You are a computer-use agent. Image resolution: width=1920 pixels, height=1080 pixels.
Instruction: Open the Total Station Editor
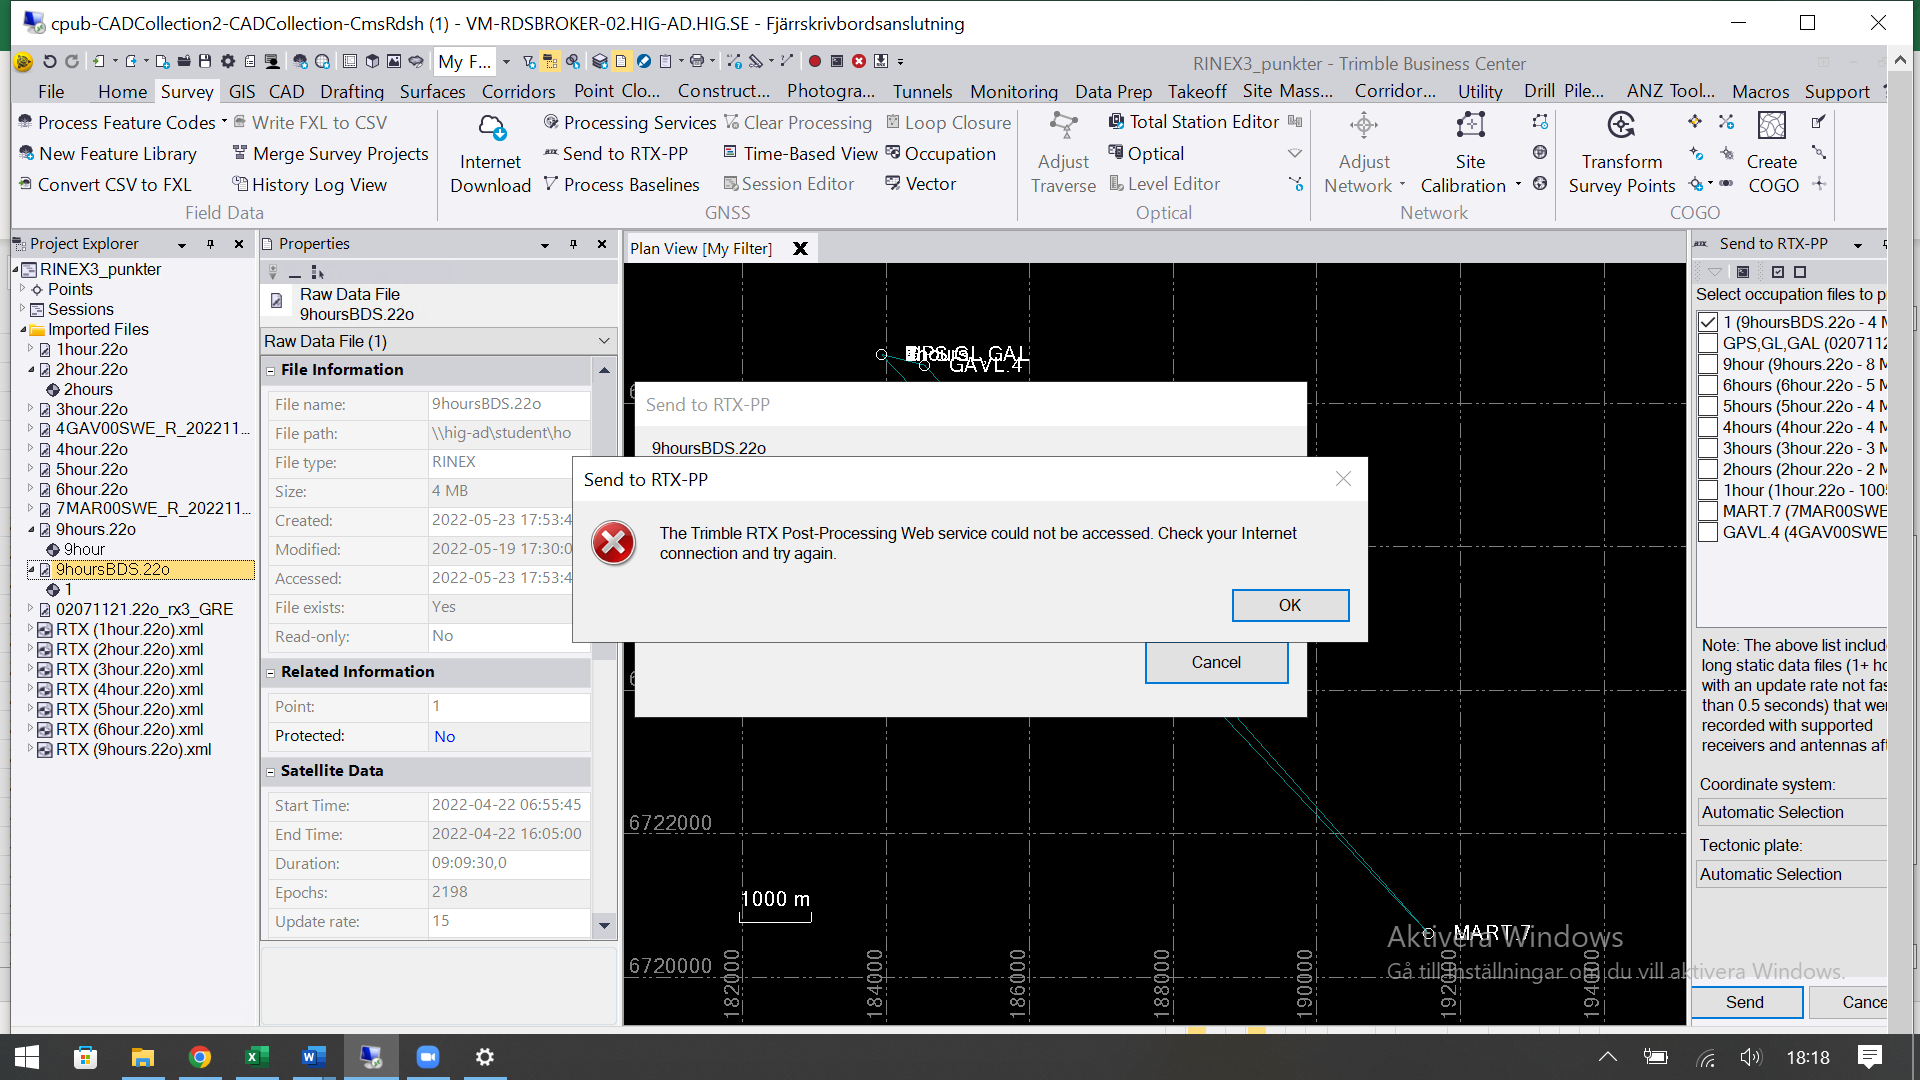coord(1194,122)
